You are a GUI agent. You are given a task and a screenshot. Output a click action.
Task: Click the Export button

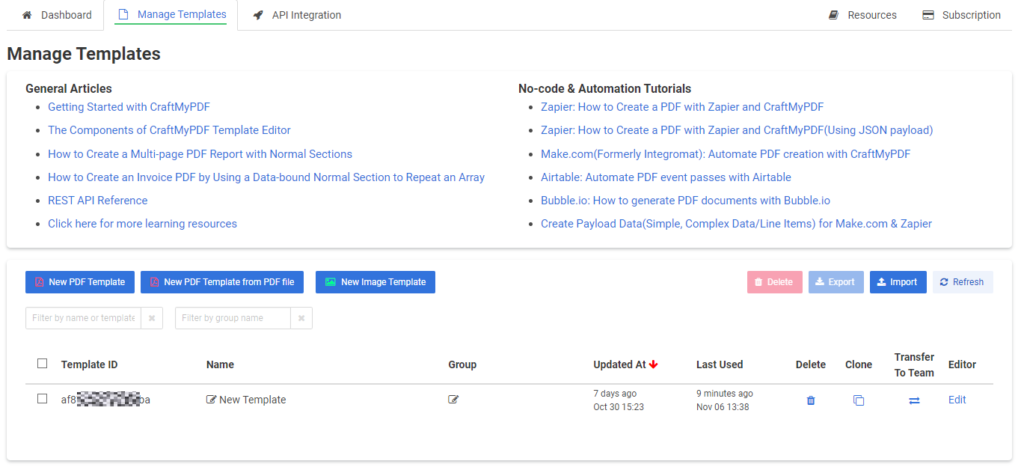click(x=836, y=282)
